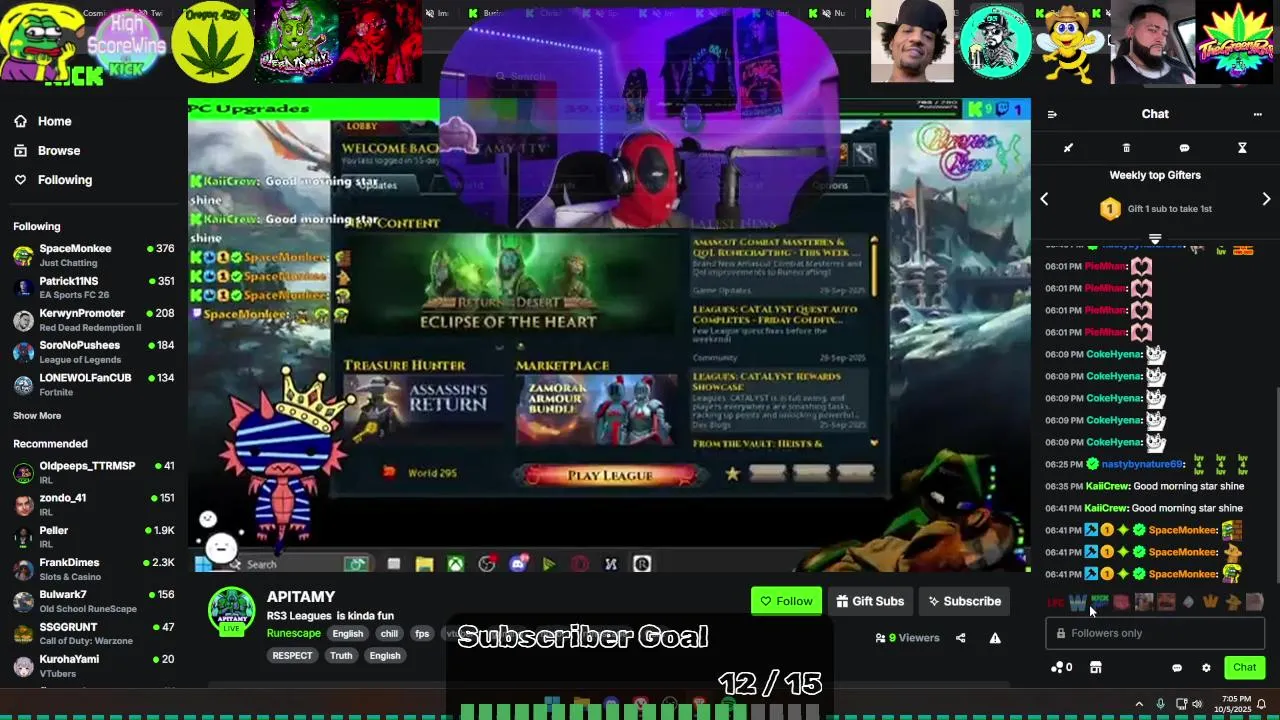Image resolution: width=1280 pixels, height=720 pixels.
Task: Click nastybynature69 username at 06:25 PM
Action: point(1143,464)
